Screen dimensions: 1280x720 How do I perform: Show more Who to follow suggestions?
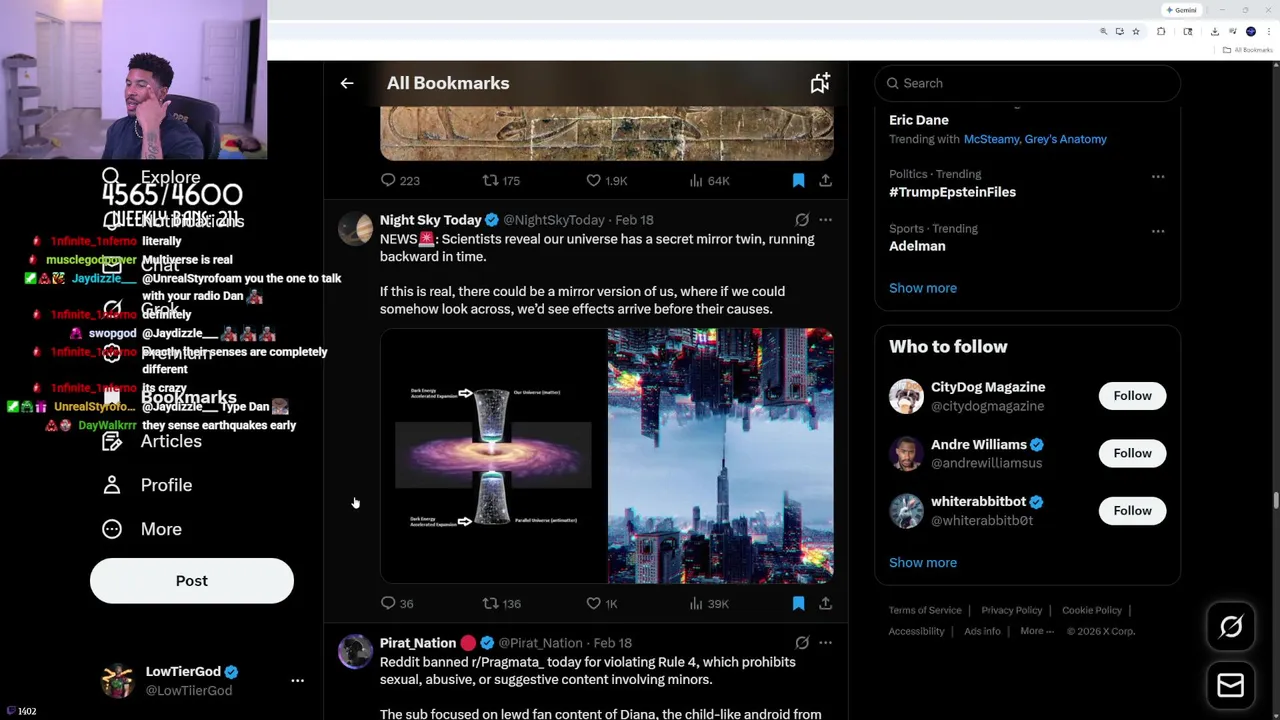coord(923,562)
